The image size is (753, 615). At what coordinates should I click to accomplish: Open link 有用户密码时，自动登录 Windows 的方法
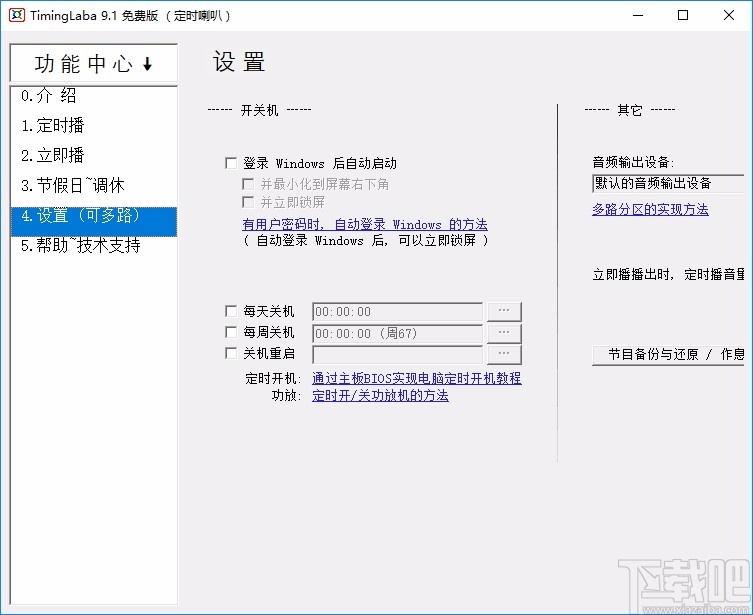click(365, 224)
